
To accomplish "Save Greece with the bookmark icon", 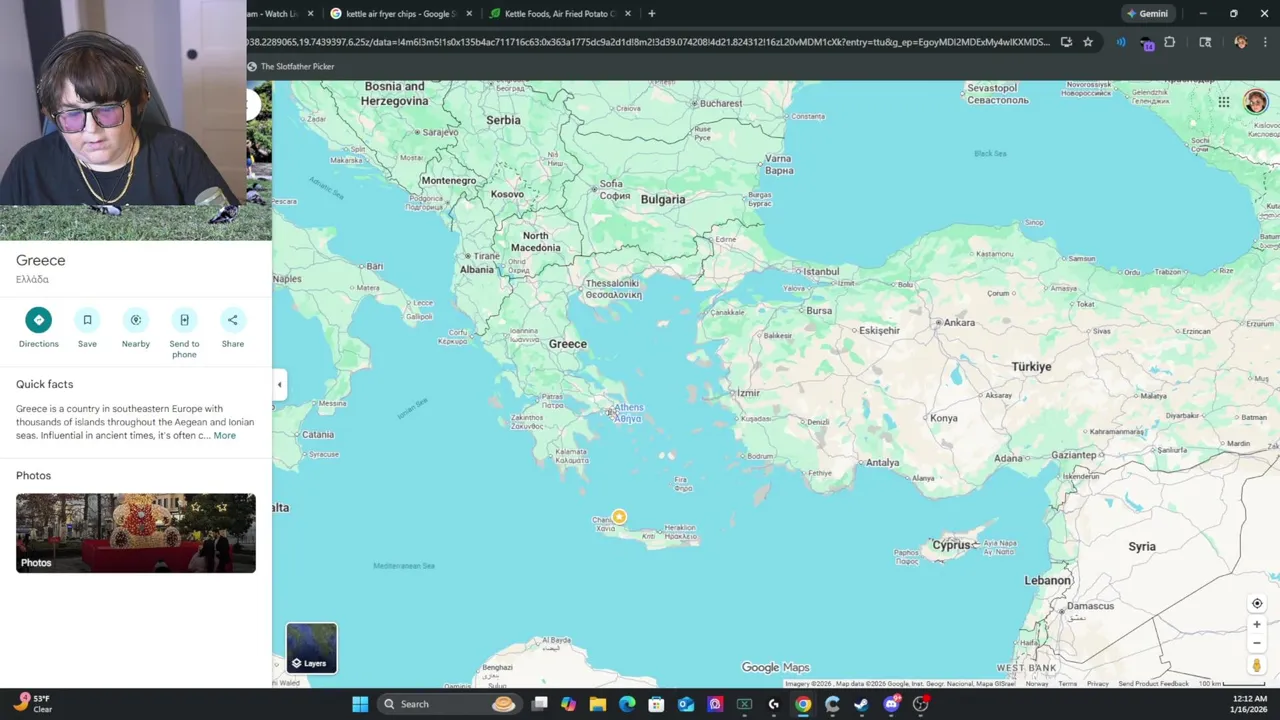I will click(87, 320).
